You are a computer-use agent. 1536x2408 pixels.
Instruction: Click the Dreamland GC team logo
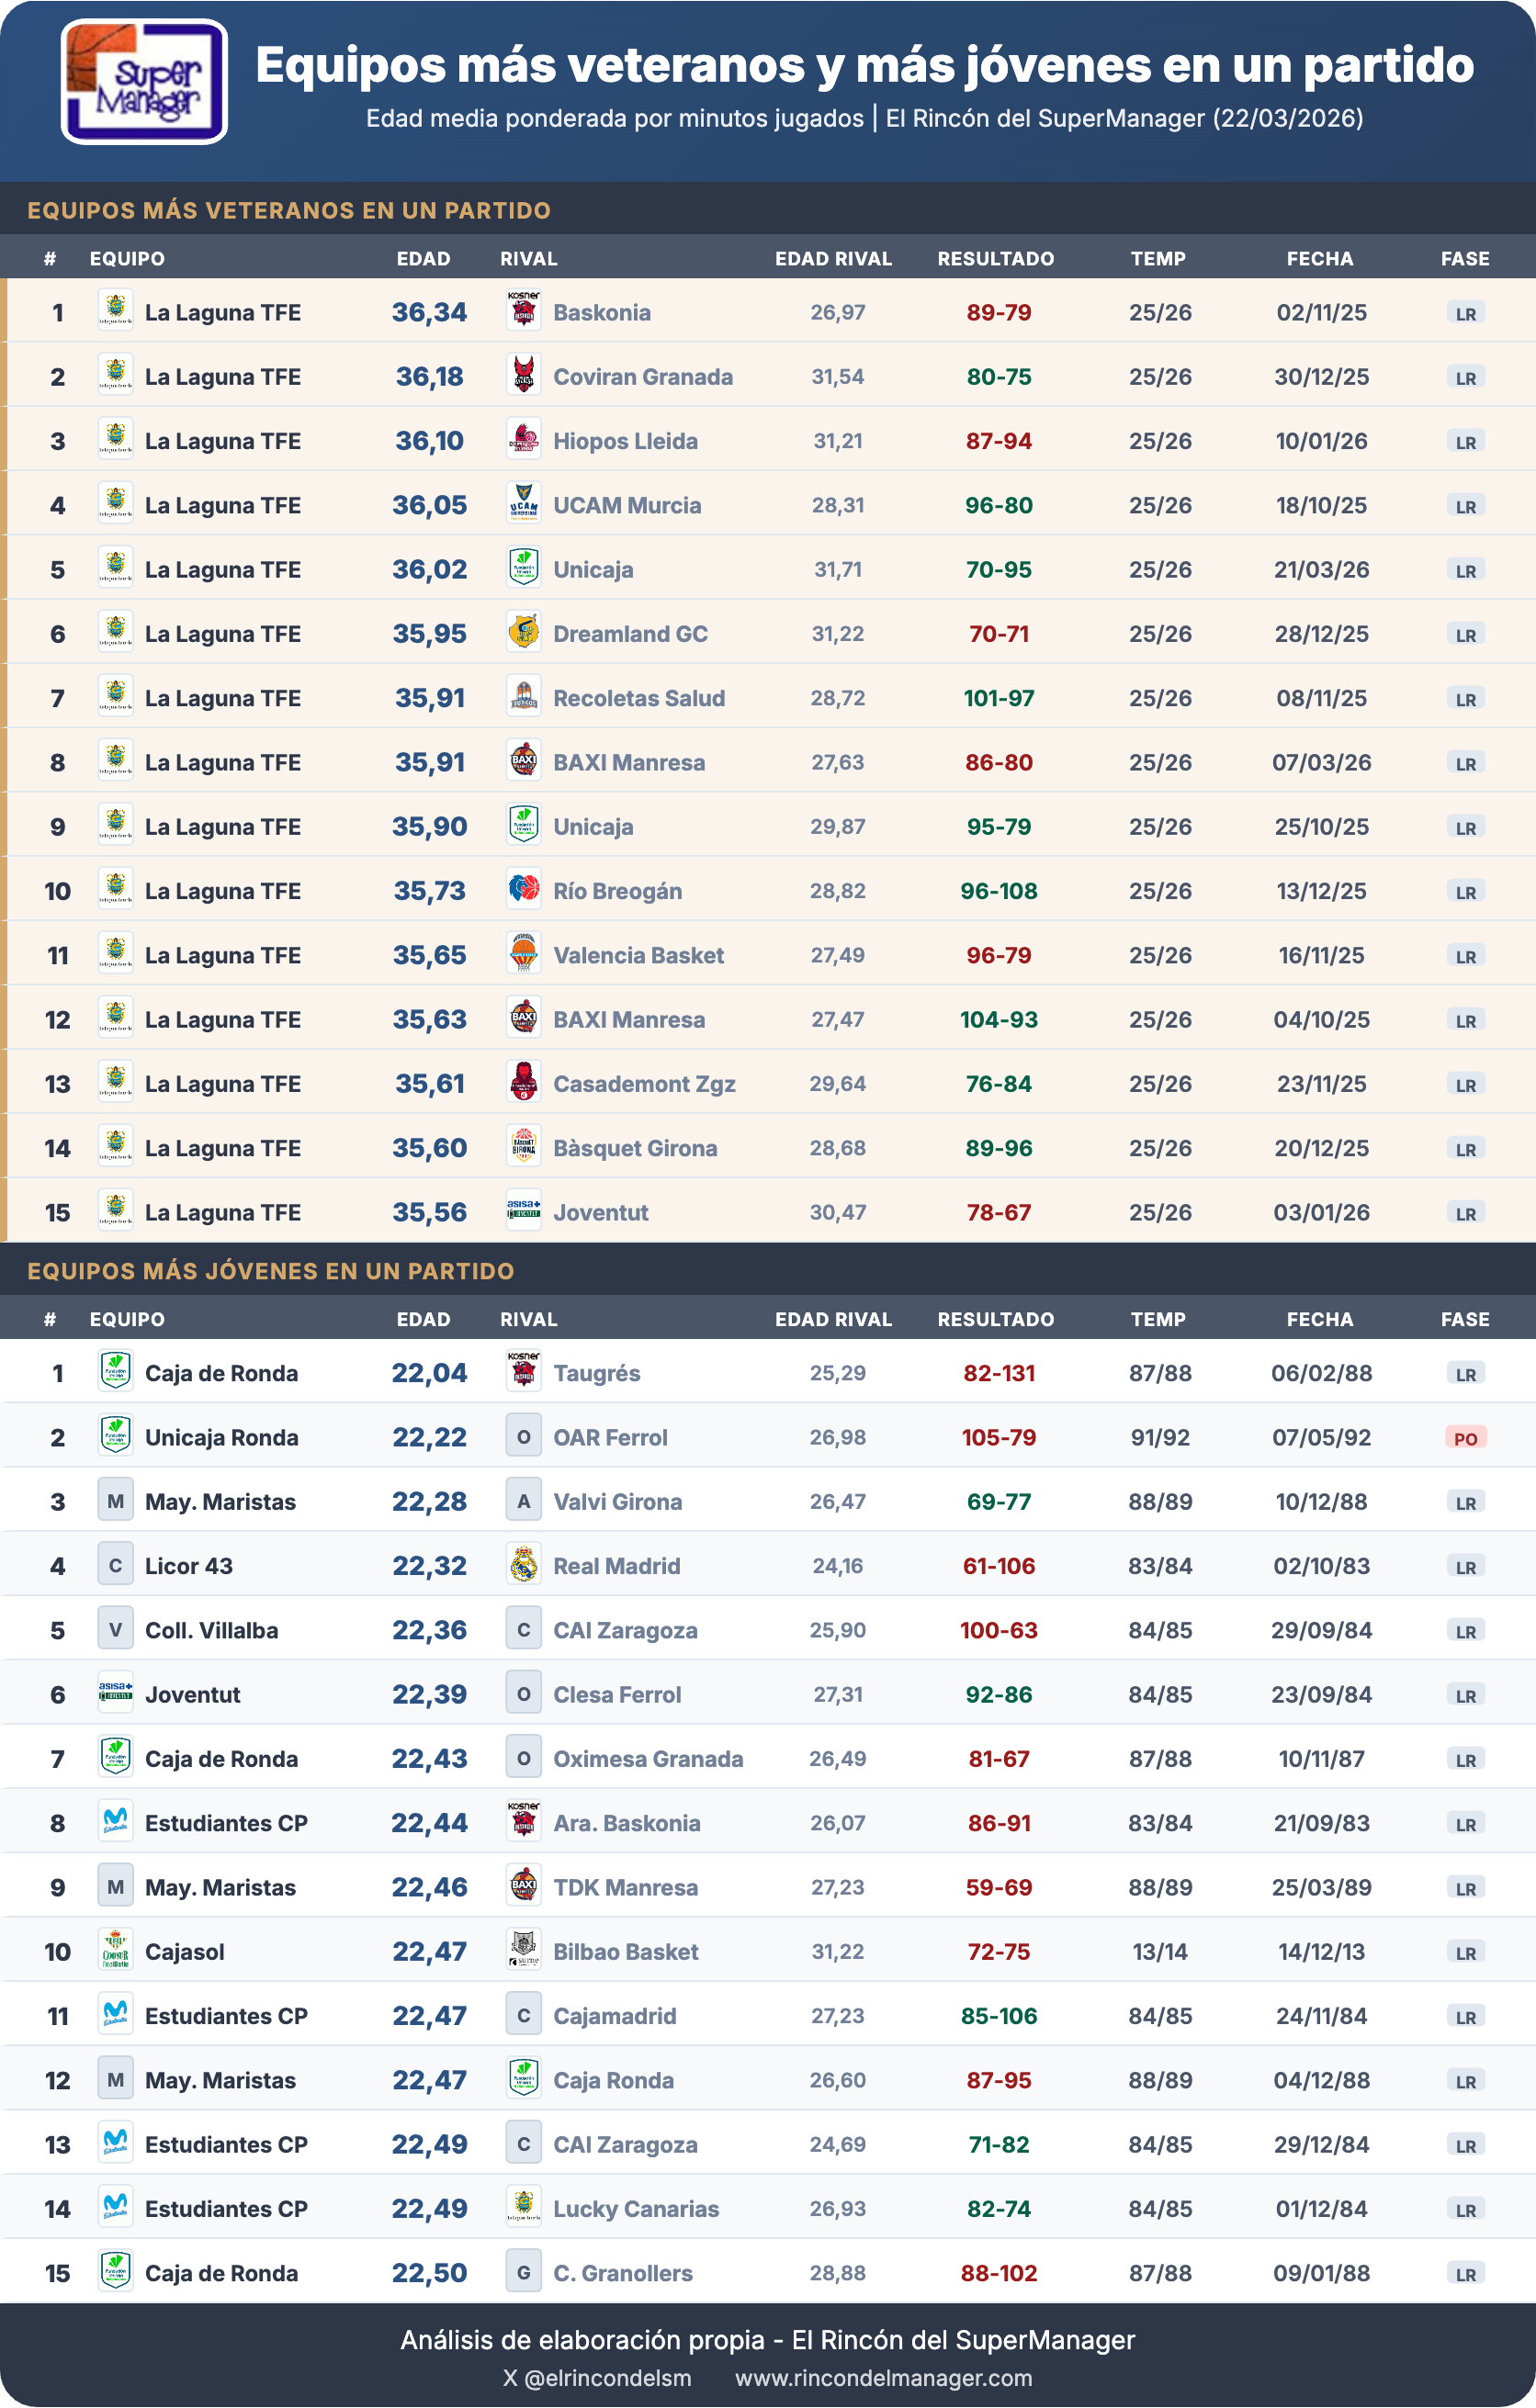pos(523,633)
